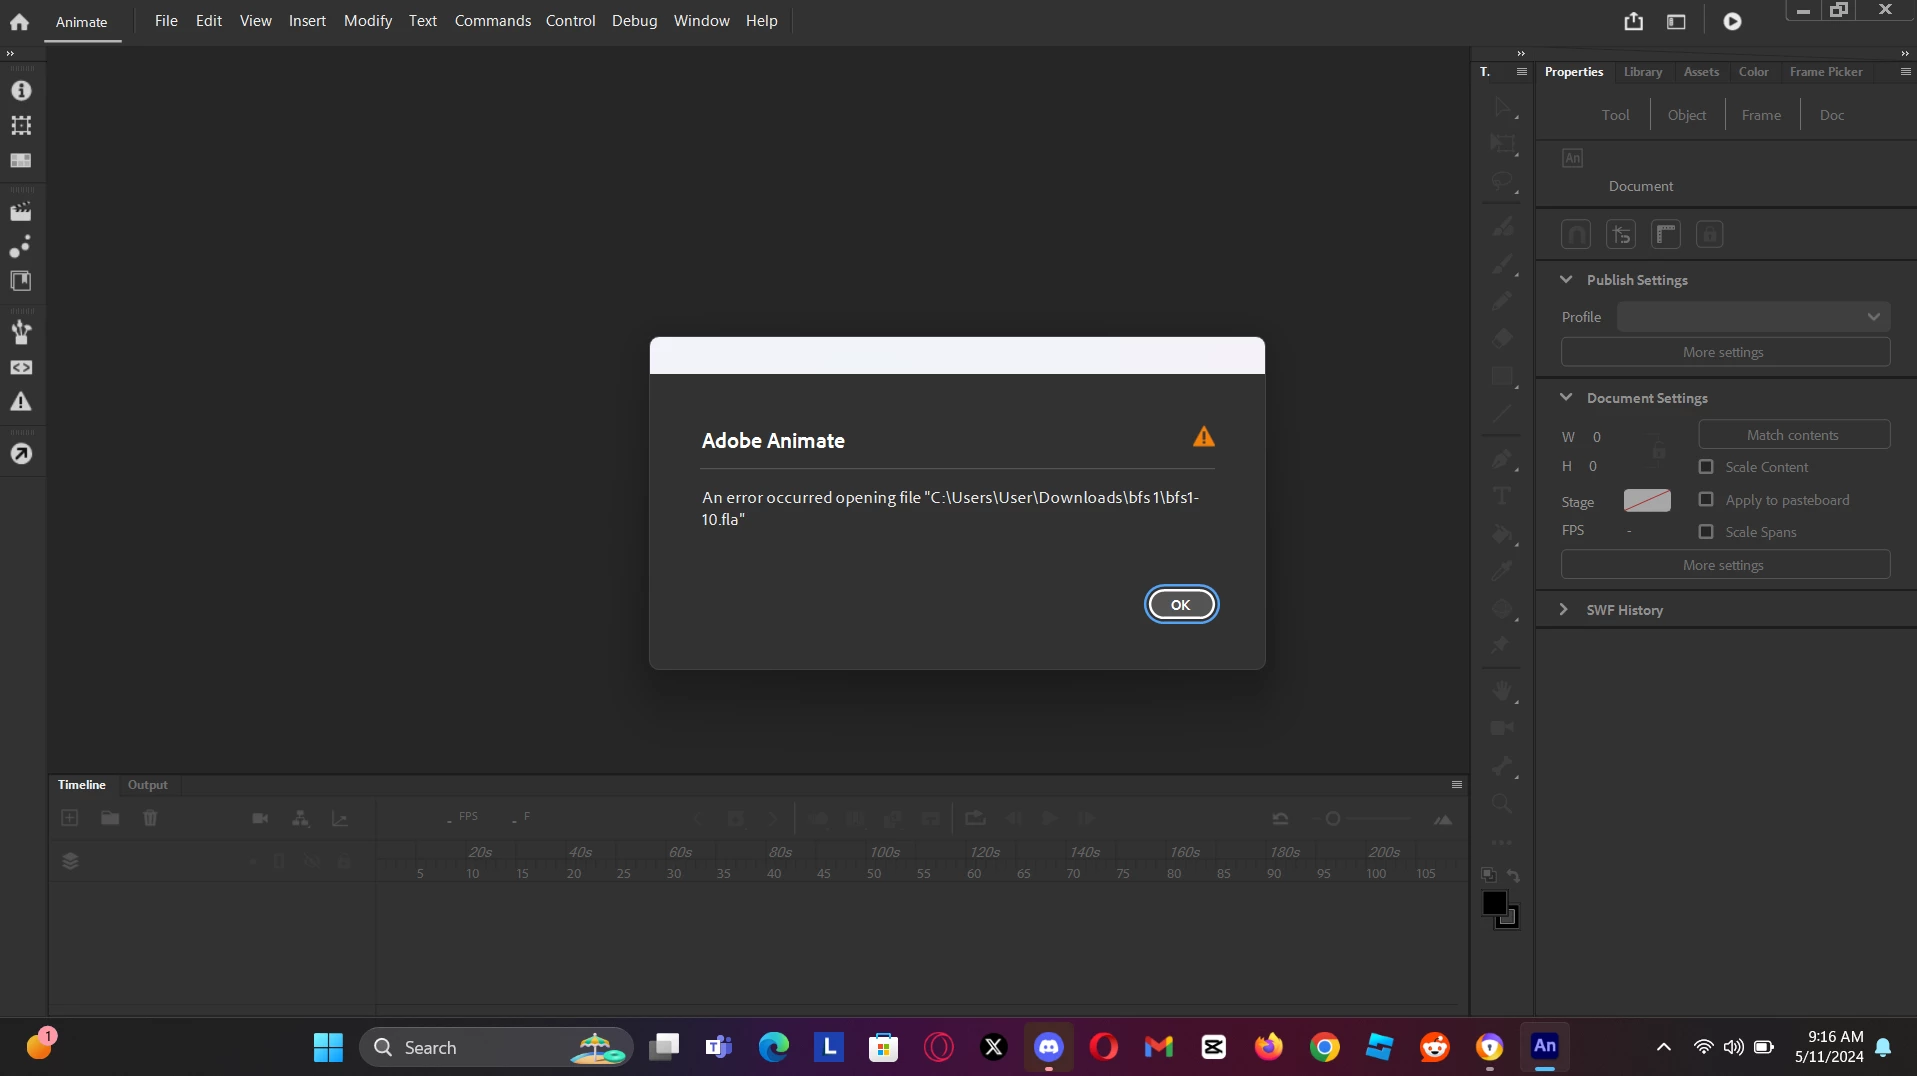This screenshot has height=1076, width=1917.
Task: Switch to the Output tab
Action: coord(147,785)
